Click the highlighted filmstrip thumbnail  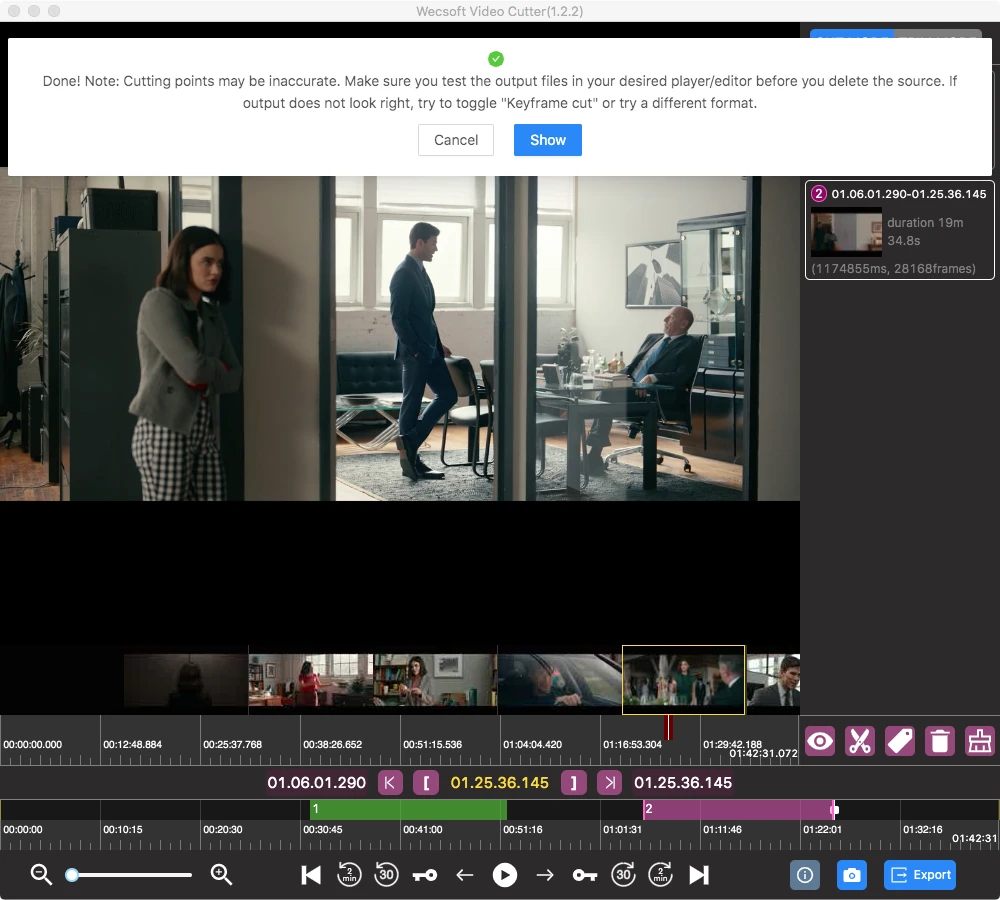coord(683,680)
